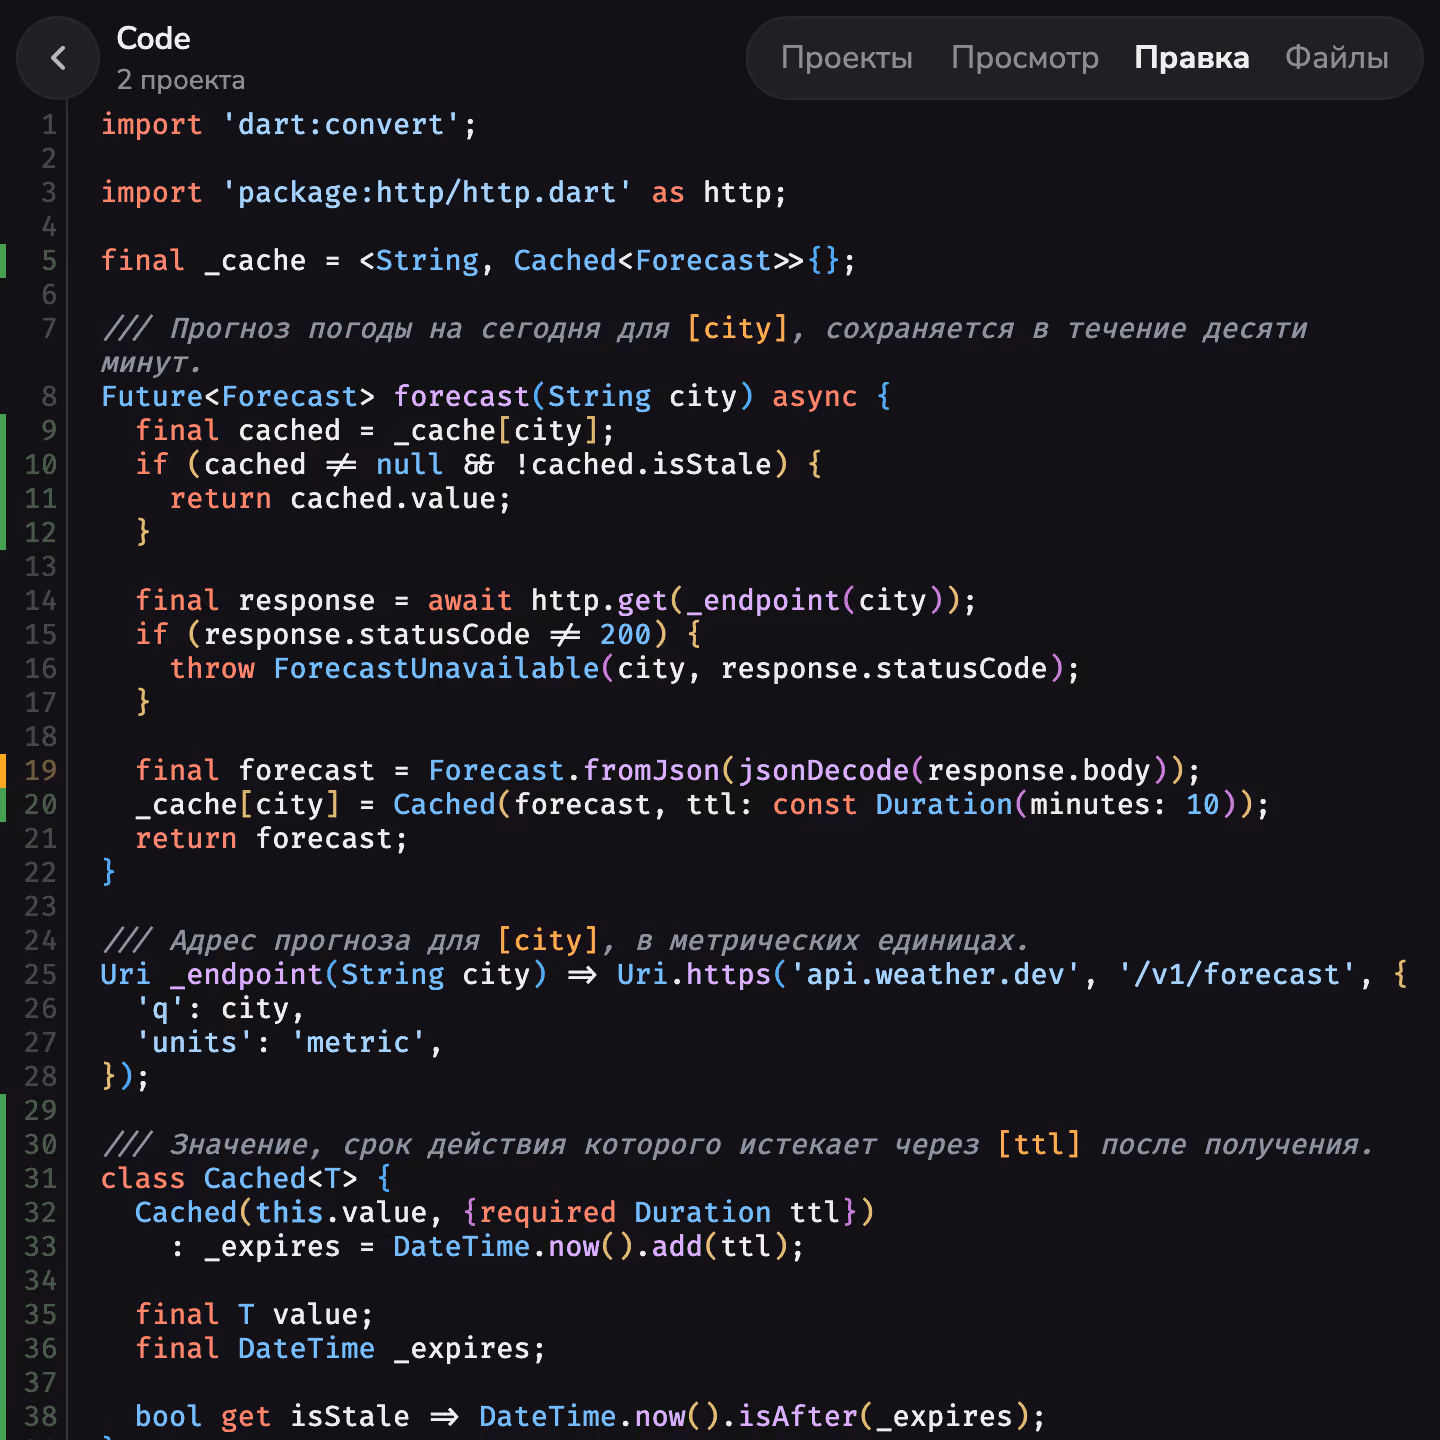Click 'isStale' getter on line 38
The height and width of the screenshot is (1440, 1440).
click(x=349, y=1417)
